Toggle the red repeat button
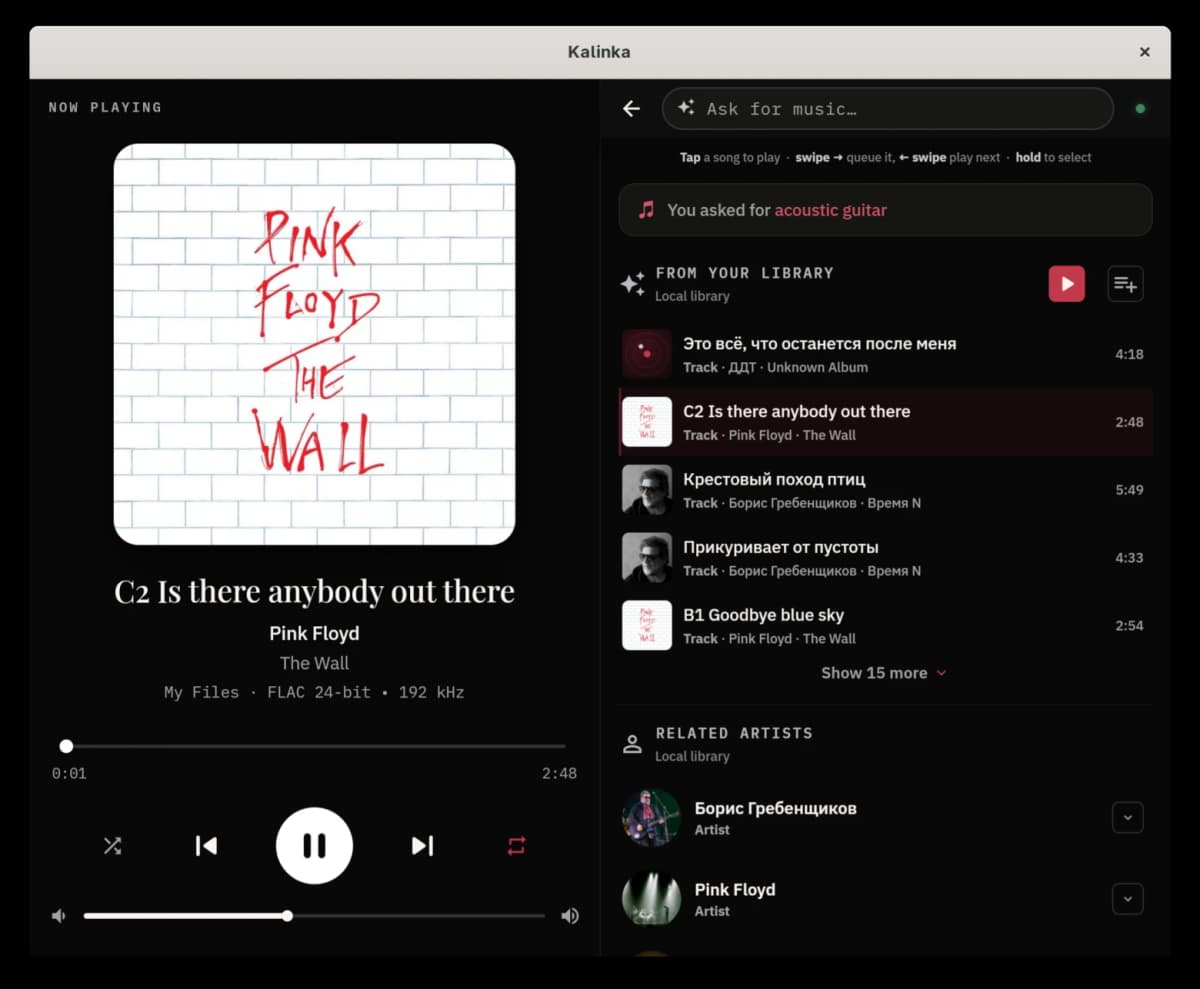 click(516, 846)
